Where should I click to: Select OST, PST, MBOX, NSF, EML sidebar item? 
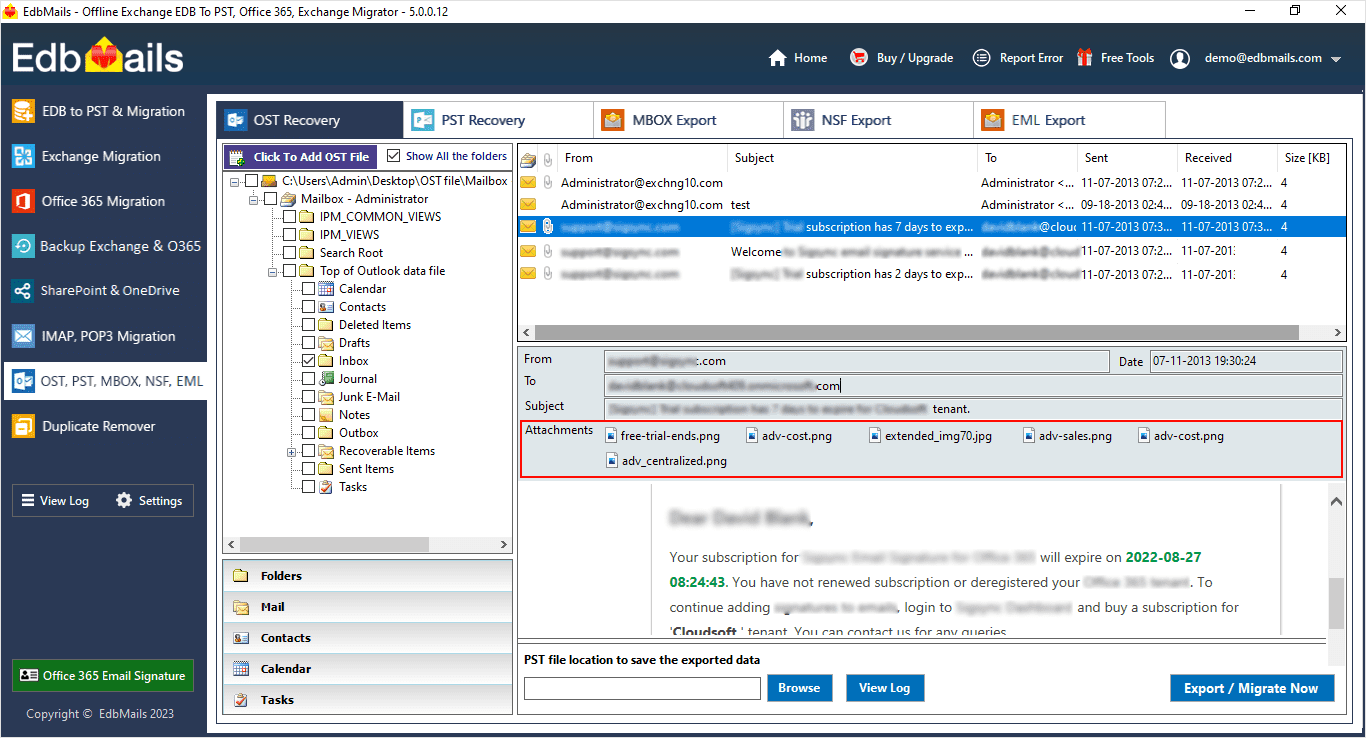click(104, 381)
